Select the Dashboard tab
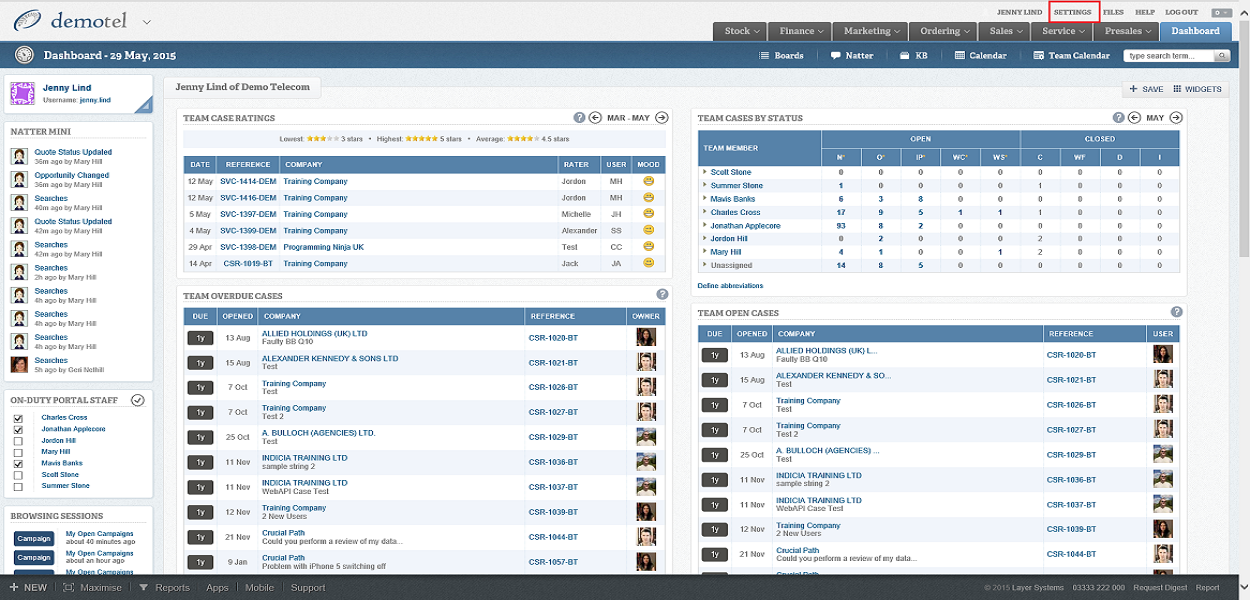The image size is (1250, 600). 1196,31
